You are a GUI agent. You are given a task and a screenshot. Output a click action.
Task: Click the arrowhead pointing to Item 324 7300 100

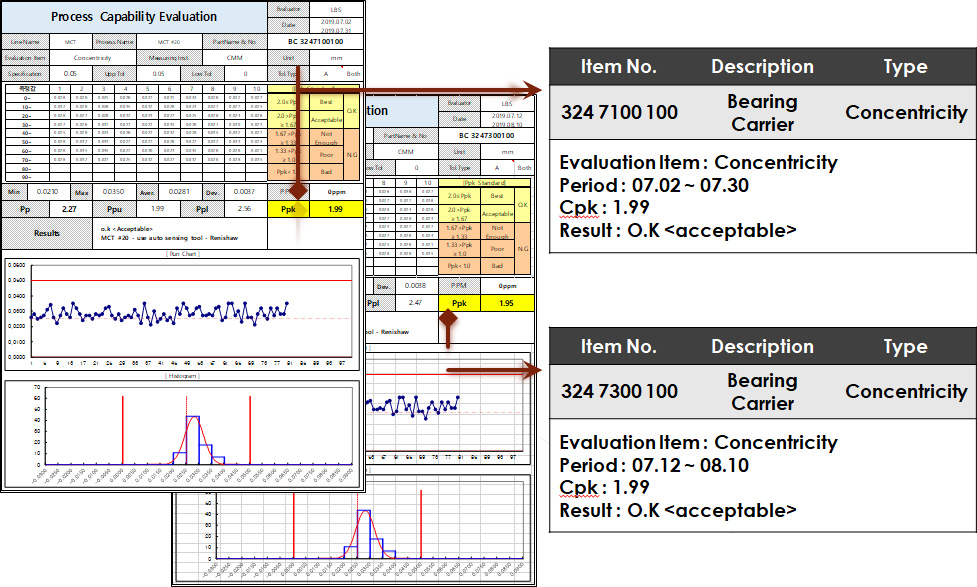pyautogui.click(x=533, y=370)
